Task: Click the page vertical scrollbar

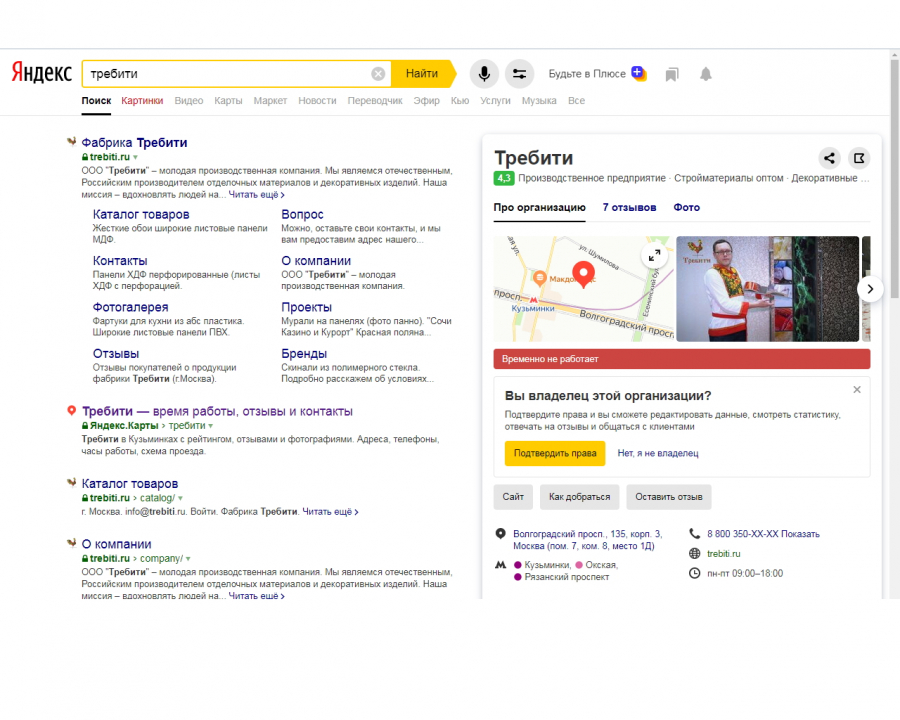Action: tap(894, 178)
